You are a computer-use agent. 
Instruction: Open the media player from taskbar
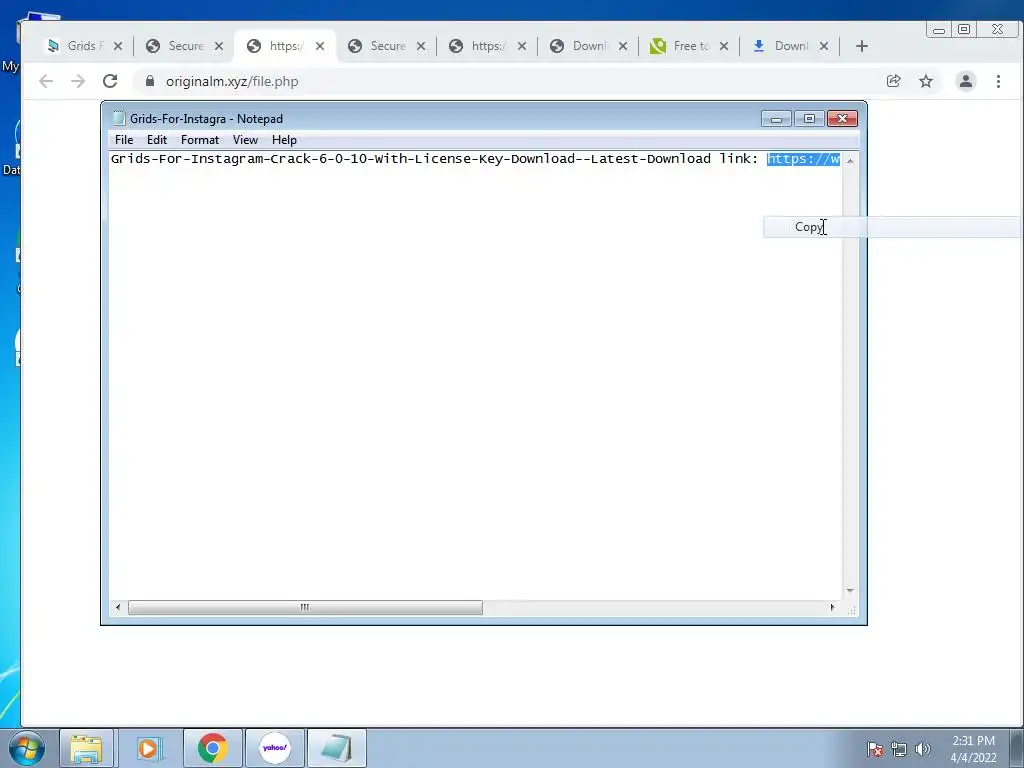tap(149, 748)
